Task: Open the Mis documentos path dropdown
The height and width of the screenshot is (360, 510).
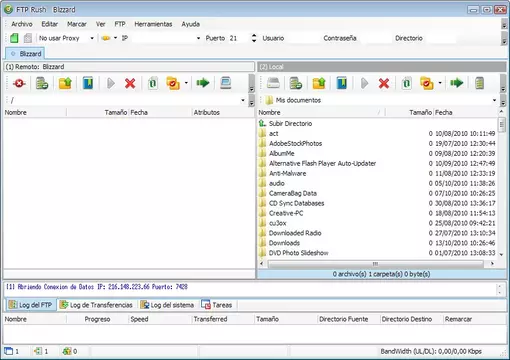Action: point(494,100)
